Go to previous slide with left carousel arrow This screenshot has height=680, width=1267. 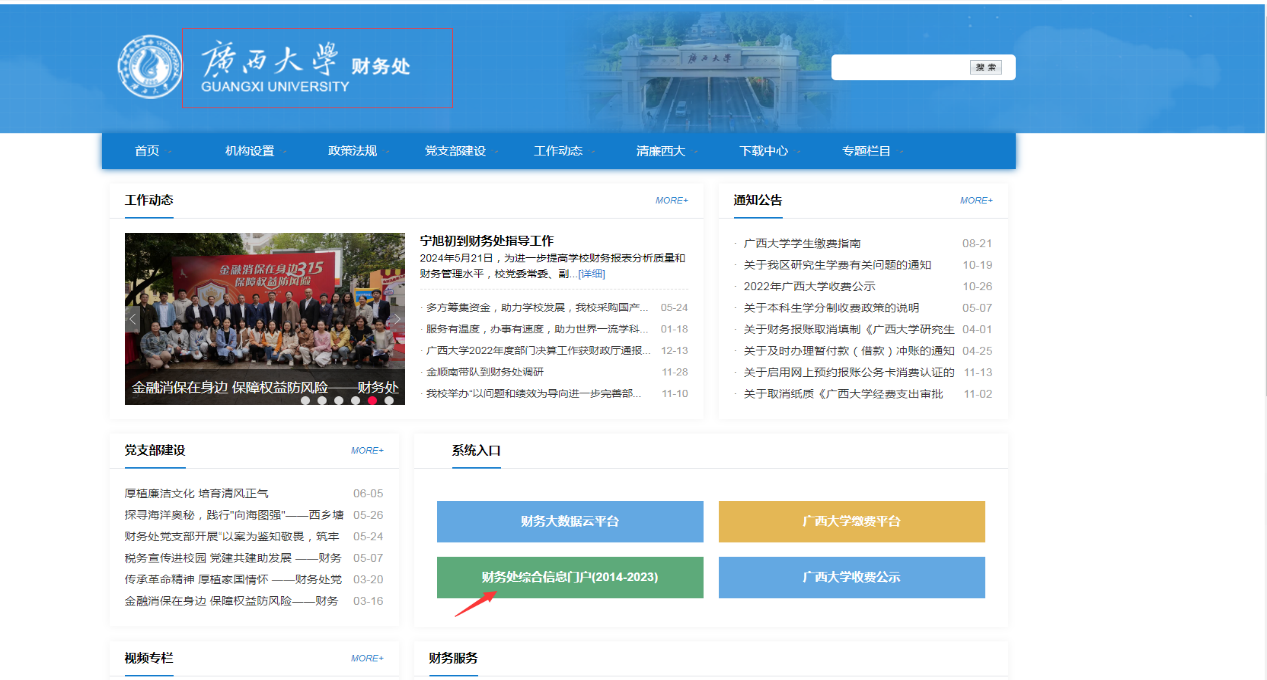tap(133, 319)
